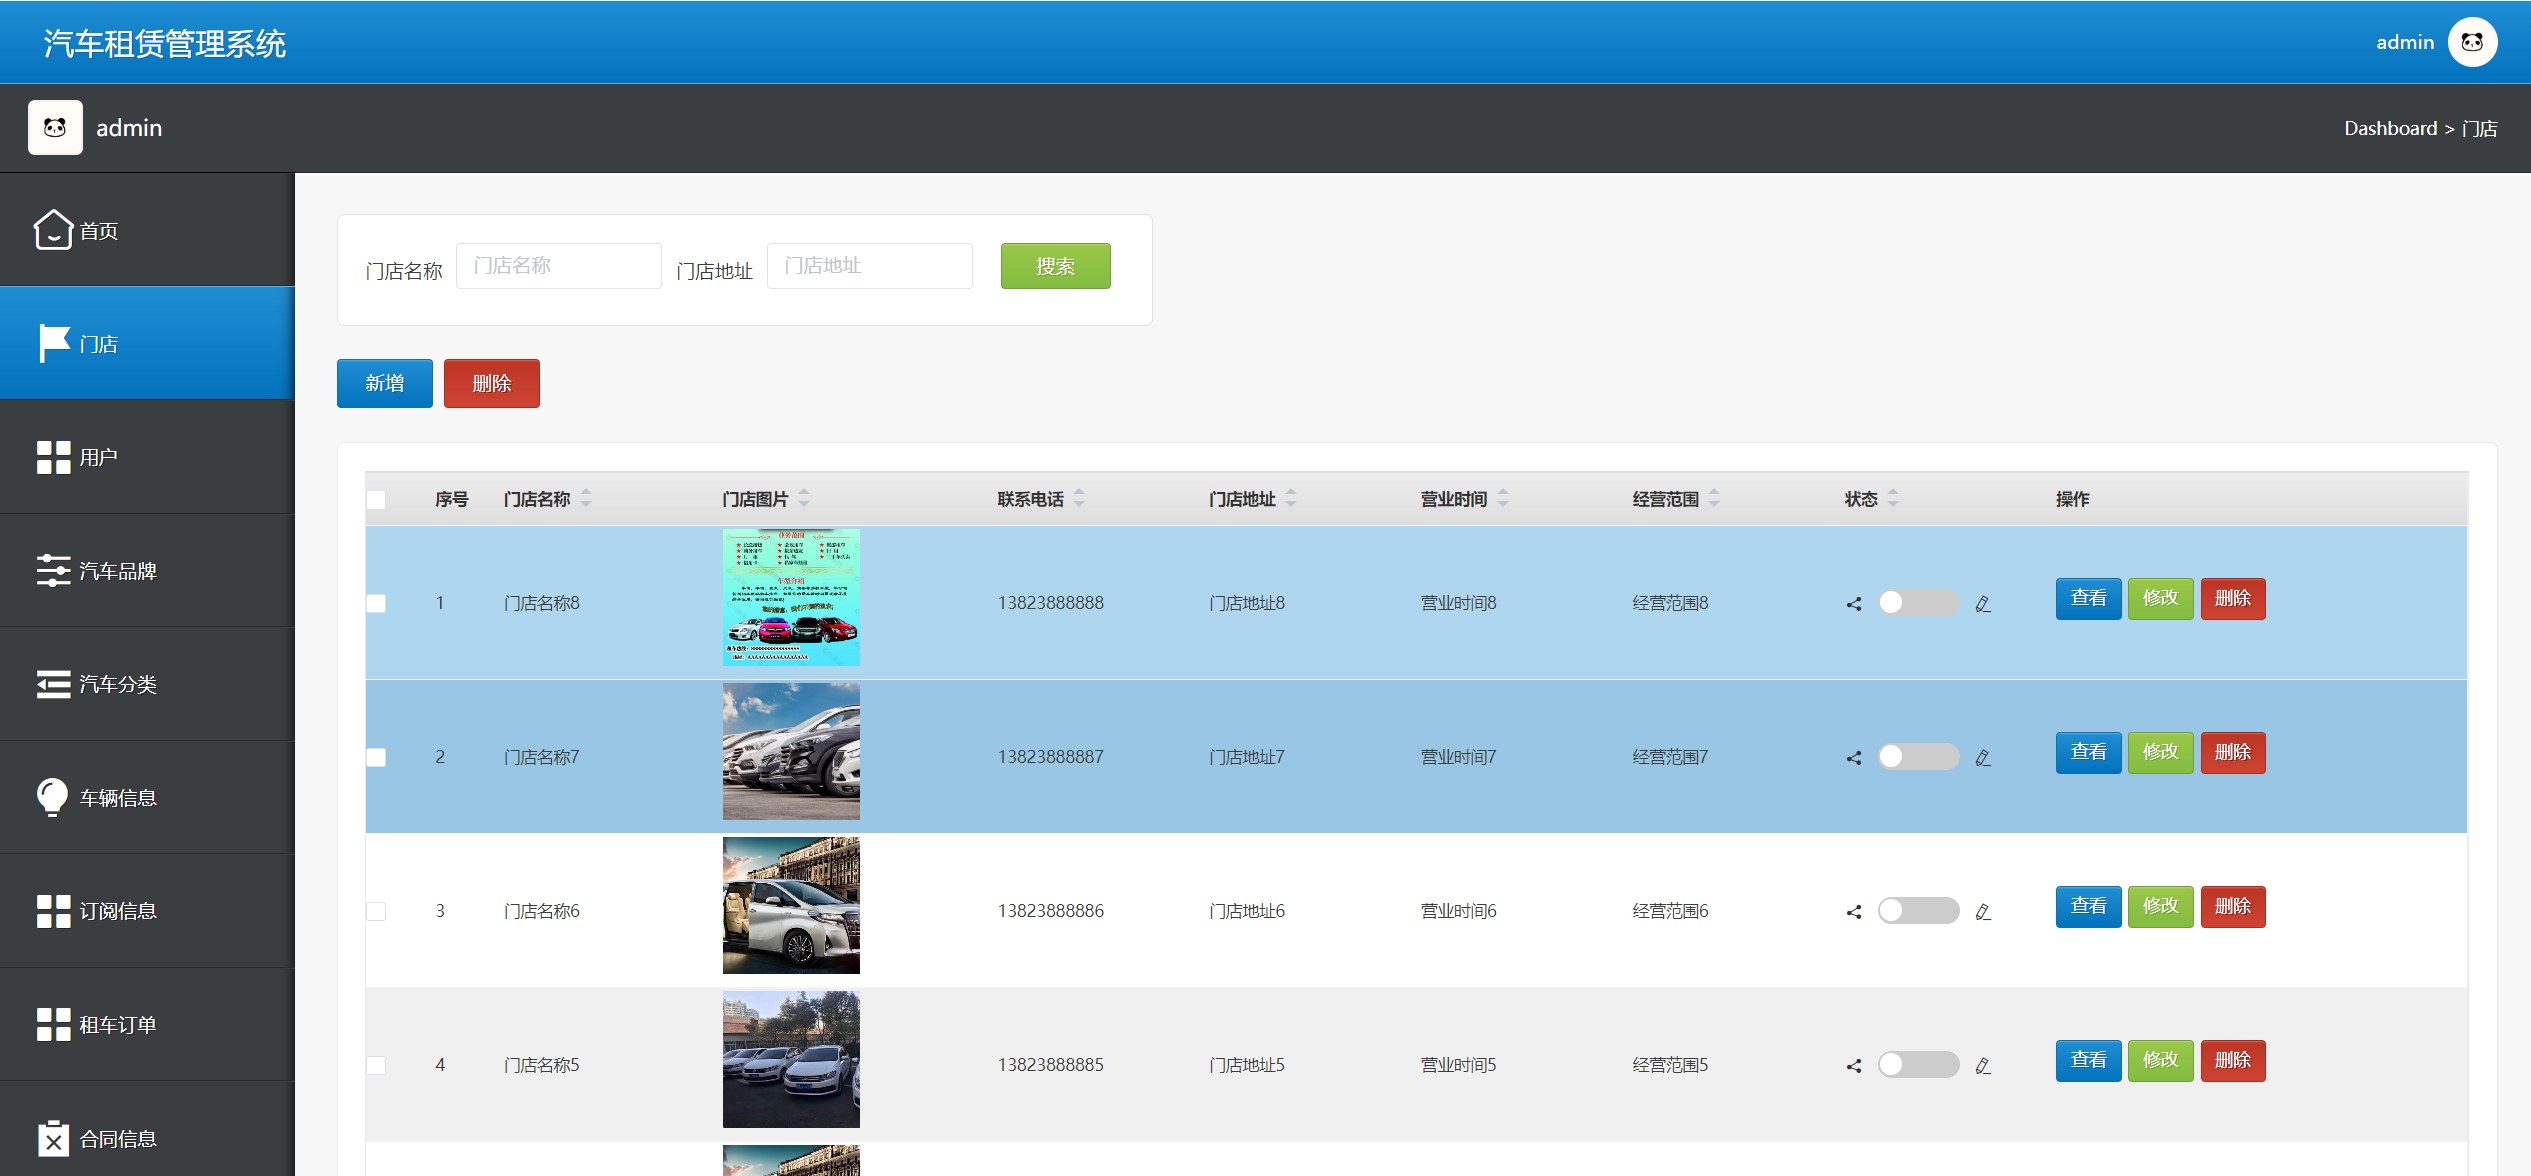The height and width of the screenshot is (1176, 2531).
Task: Click the lightbulb icon beside 车辆信息
Action: pyautogui.click(x=52, y=797)
